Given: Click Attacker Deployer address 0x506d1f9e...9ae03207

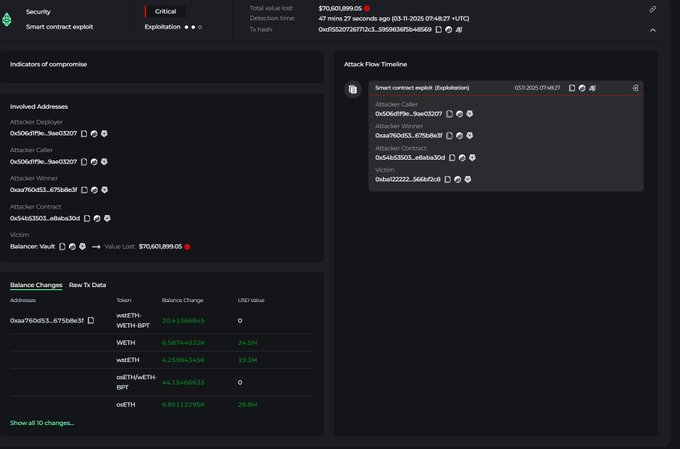Looking at the screenshot, I should click(43, 134).
